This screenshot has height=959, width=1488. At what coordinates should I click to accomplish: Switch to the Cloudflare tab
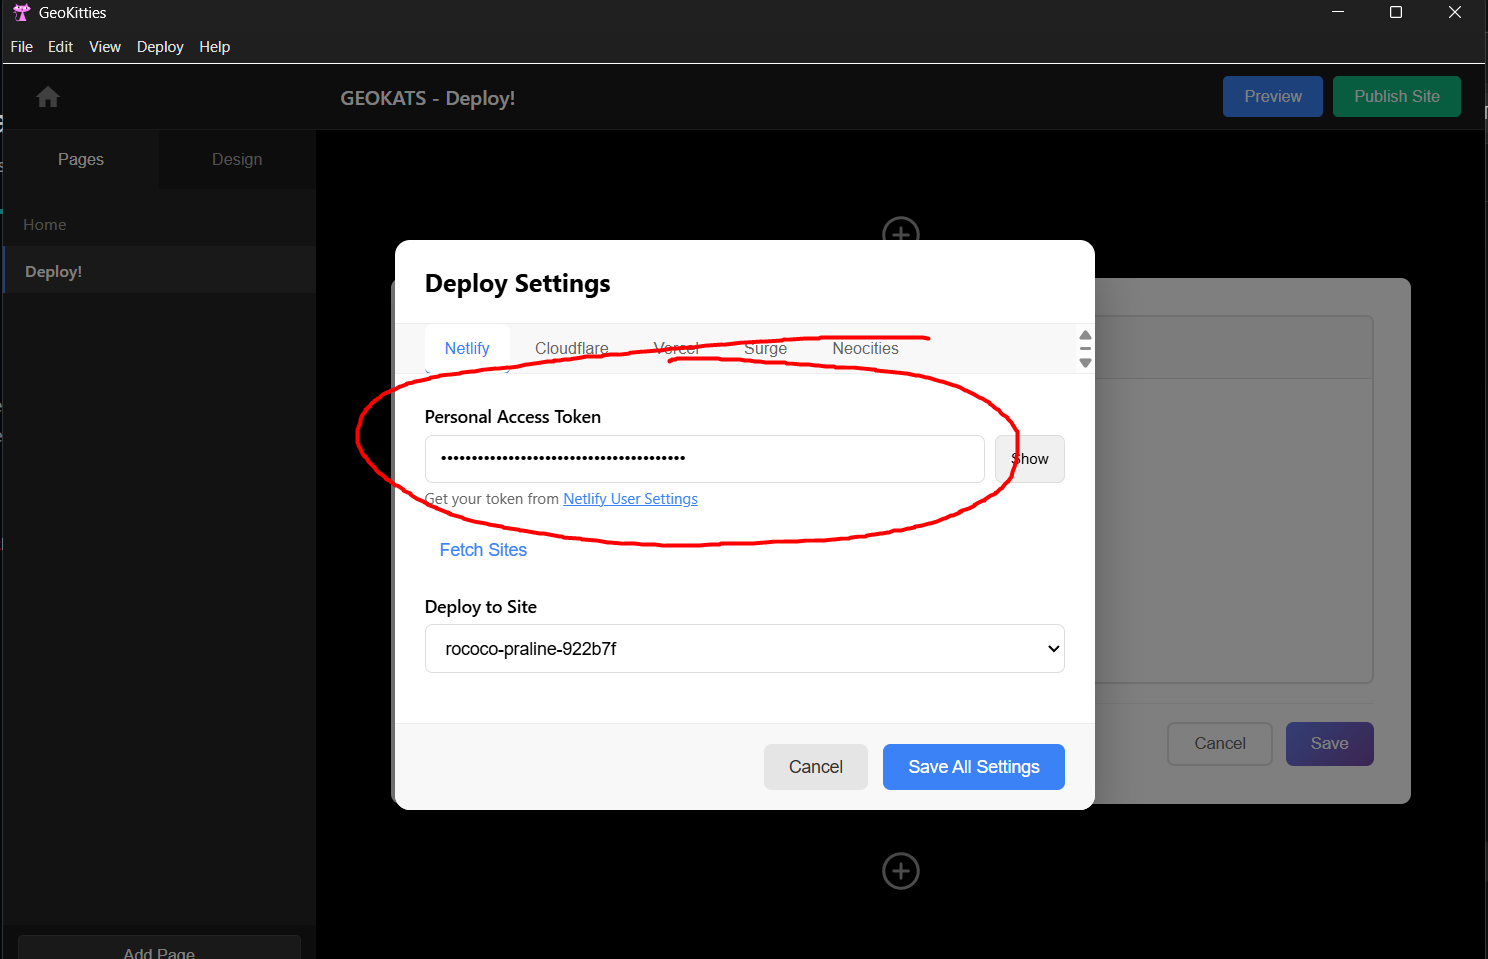pyautogui.click(x=571, y=349)
